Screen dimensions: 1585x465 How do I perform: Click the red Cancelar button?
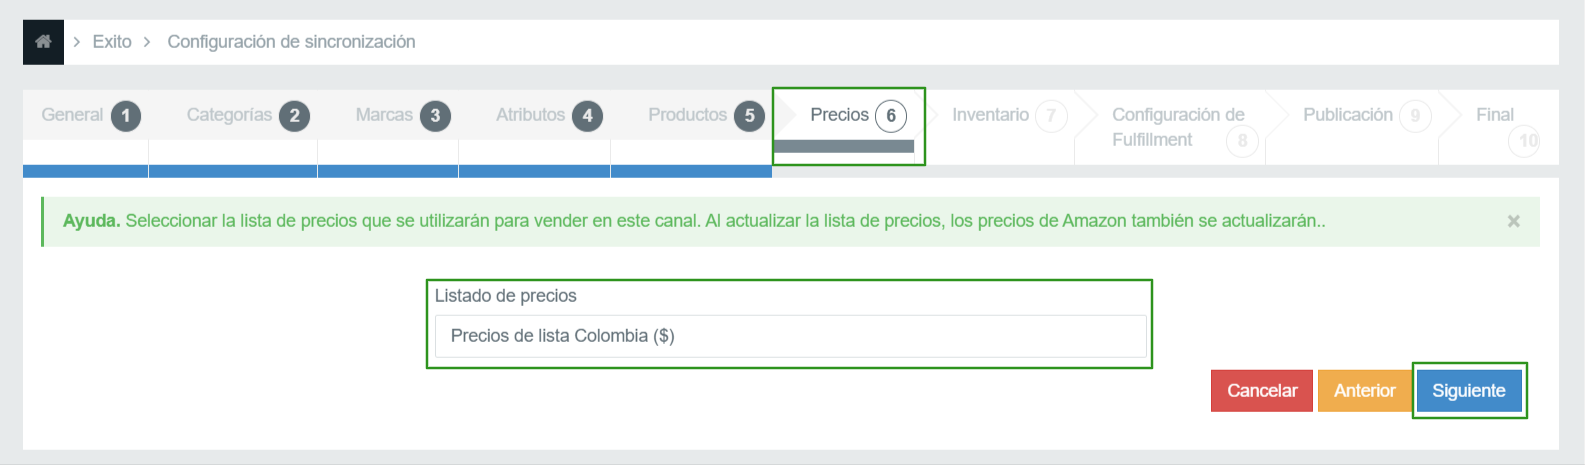[1262, 391]
